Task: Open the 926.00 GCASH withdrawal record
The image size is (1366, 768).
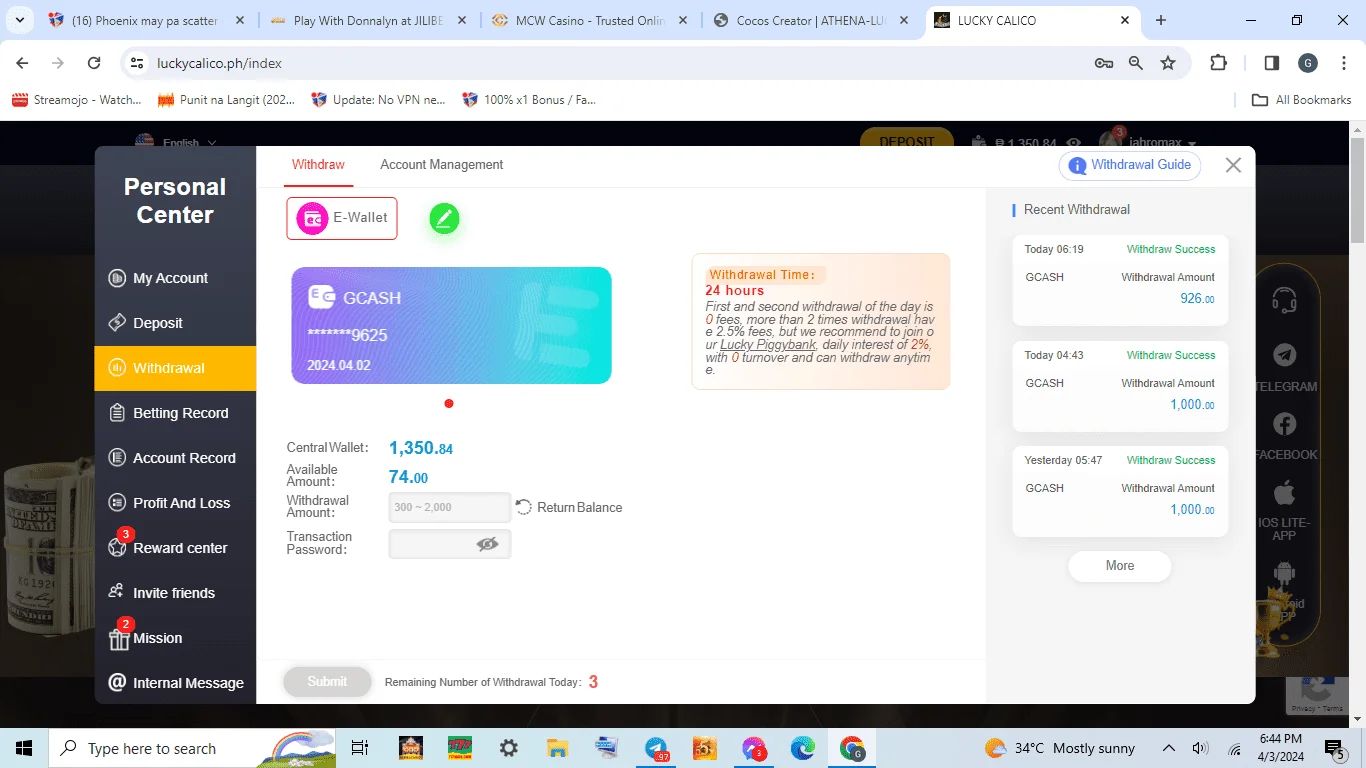Action: coord(1120,280)
